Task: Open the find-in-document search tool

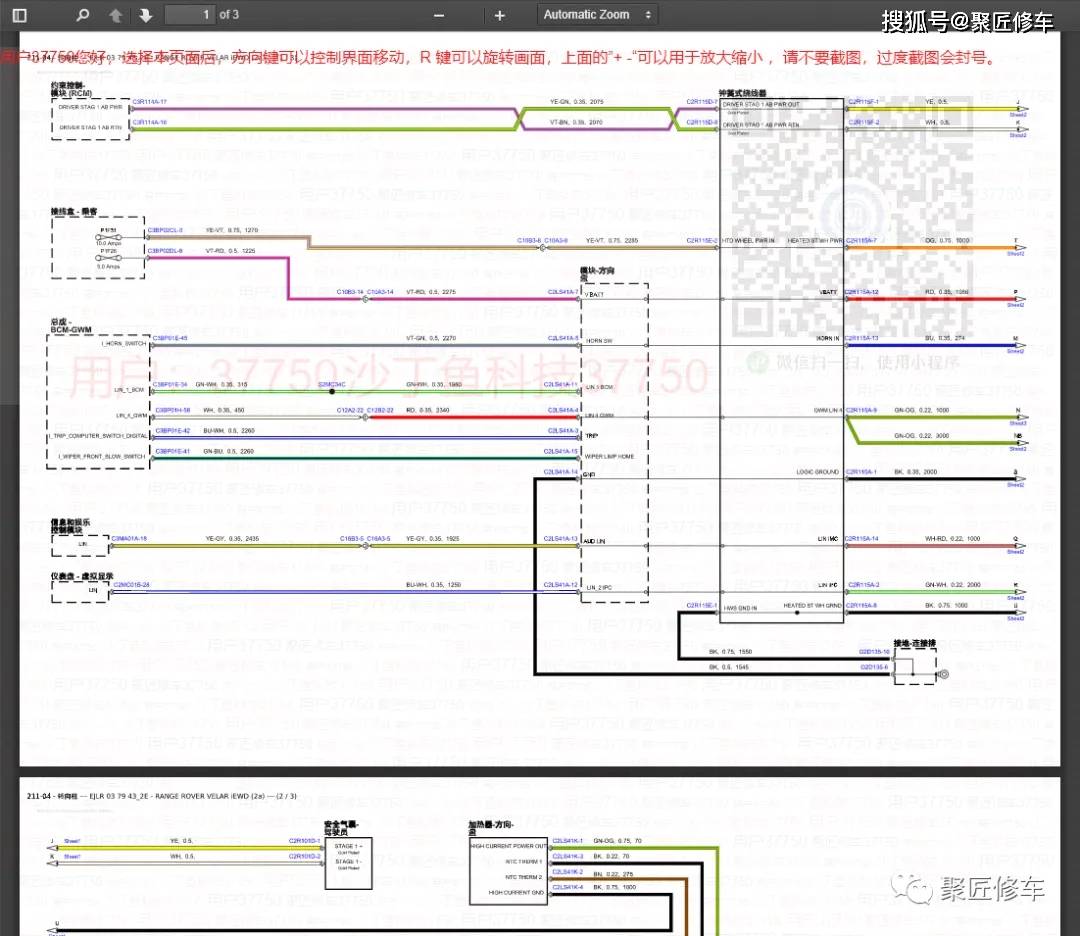Action: coord(83,15)
